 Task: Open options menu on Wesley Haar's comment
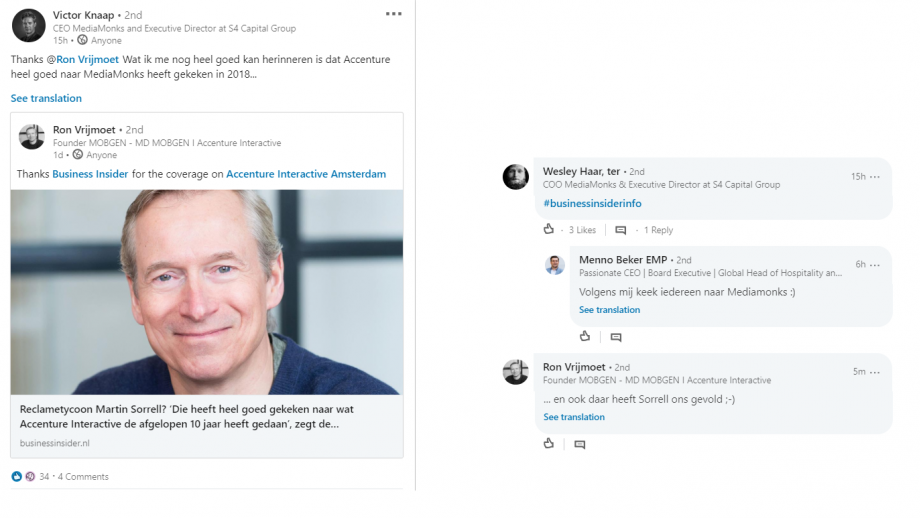point(875,177)
